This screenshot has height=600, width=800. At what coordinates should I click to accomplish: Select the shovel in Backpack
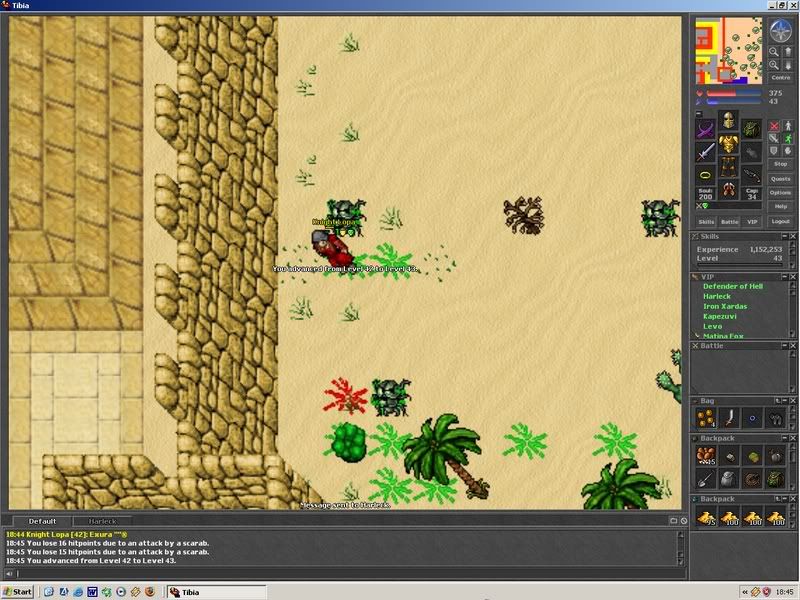706,479
